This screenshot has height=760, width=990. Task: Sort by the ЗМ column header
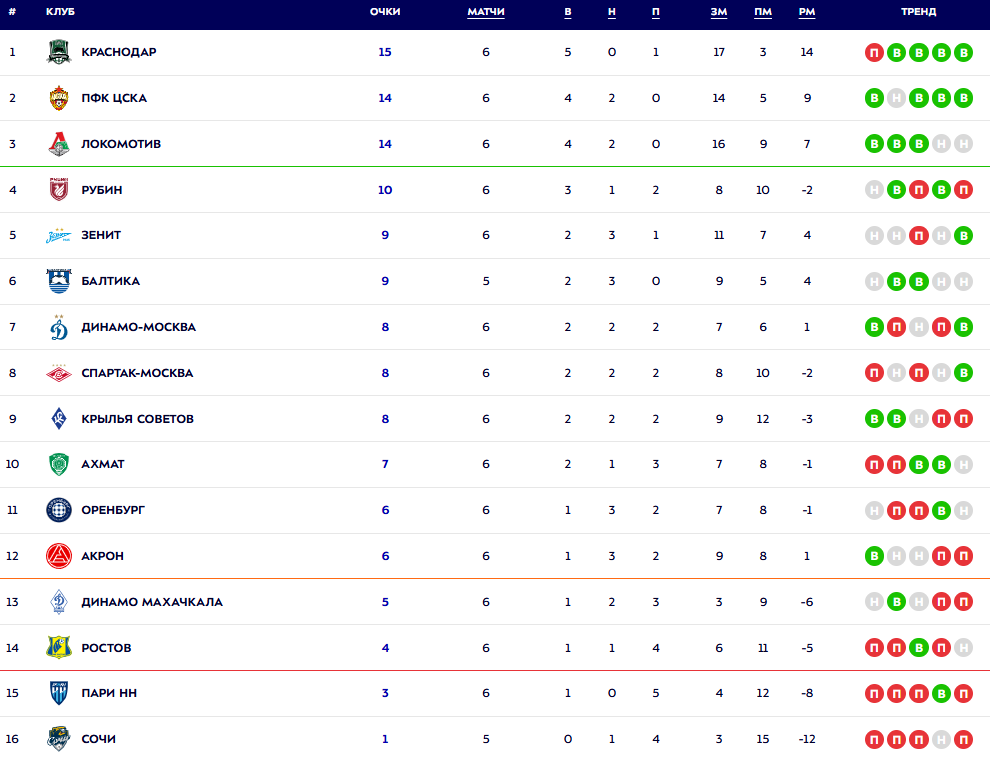click(719, 12)
